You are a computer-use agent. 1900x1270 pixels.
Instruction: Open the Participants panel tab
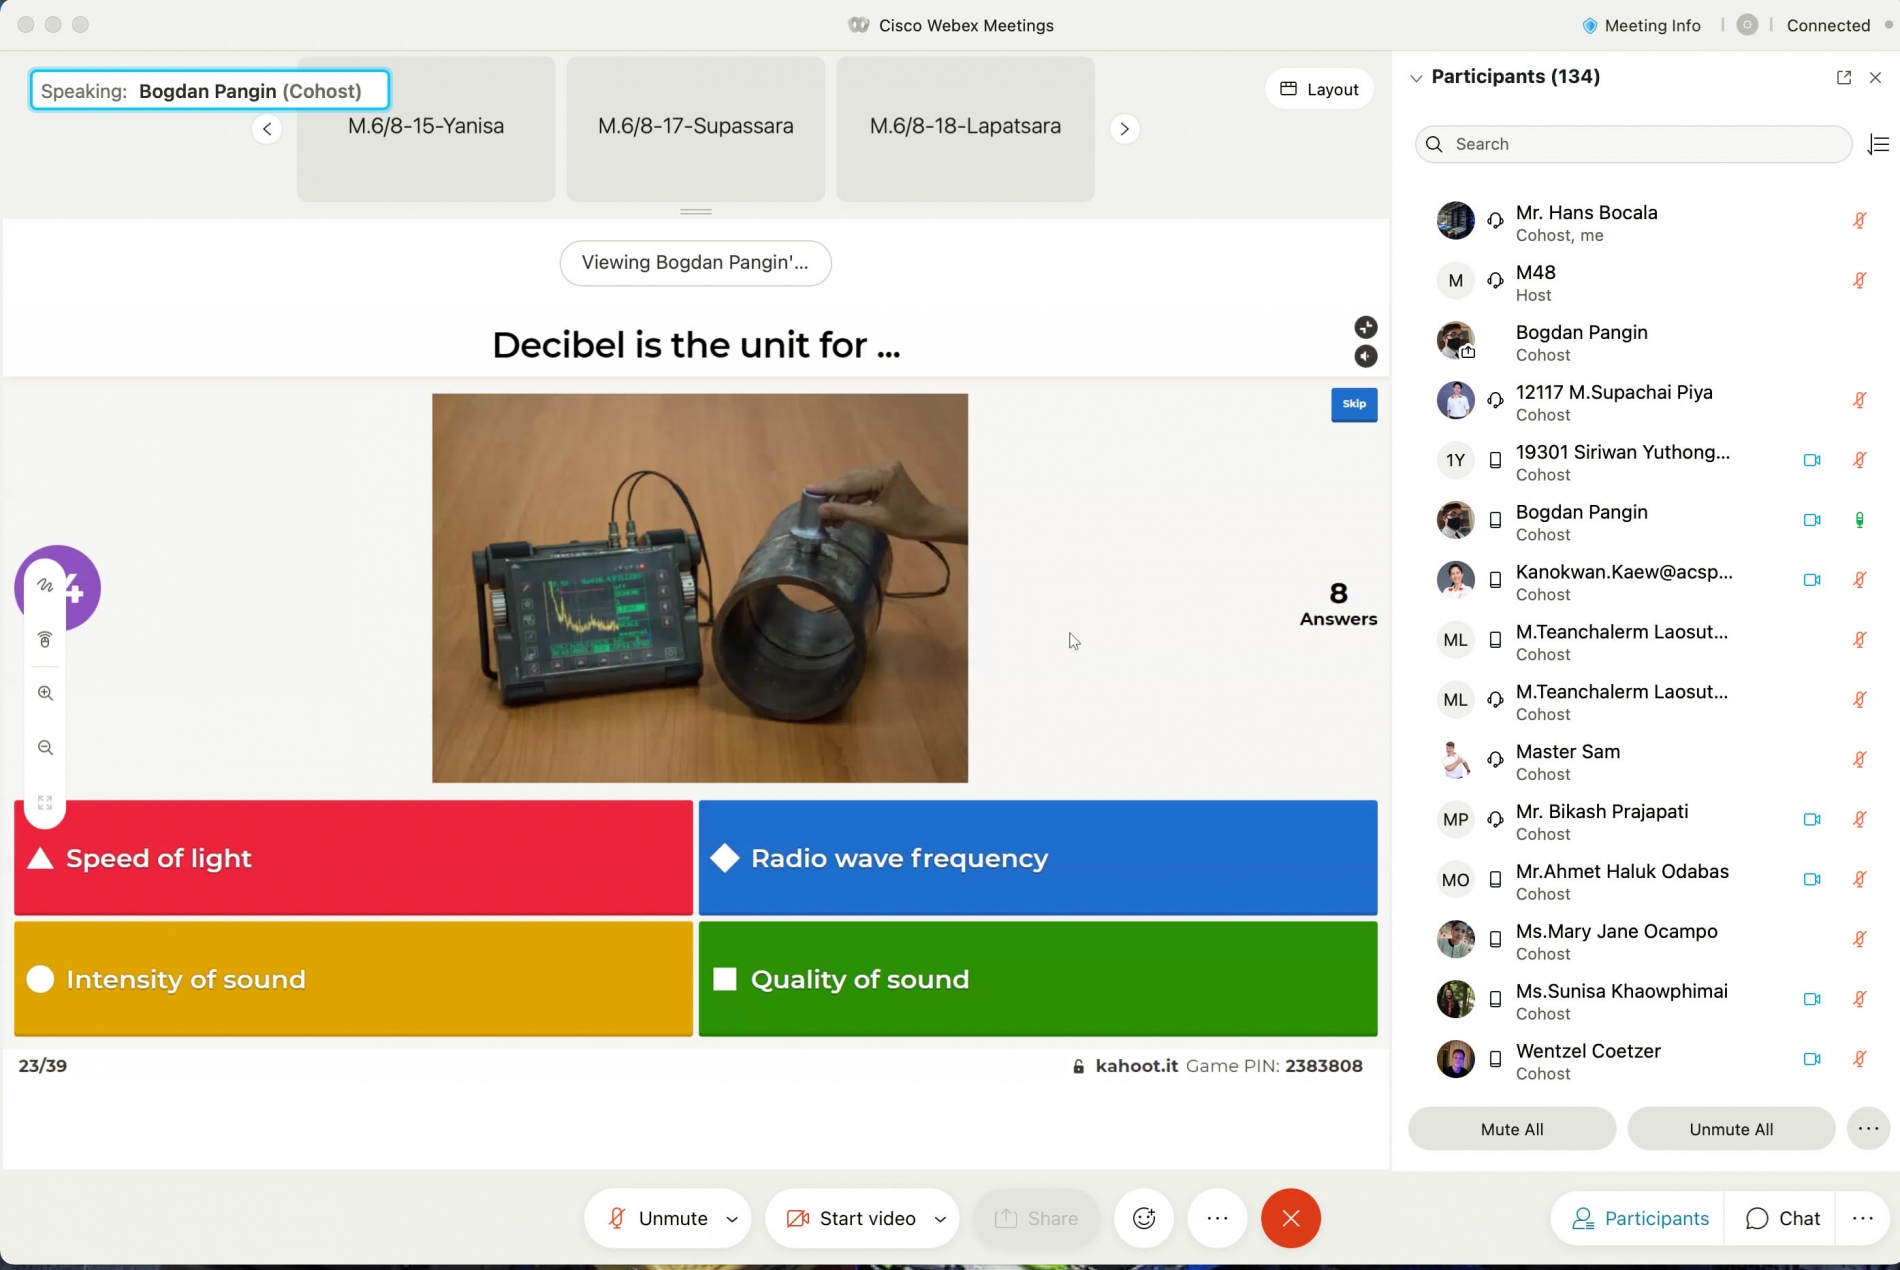pos(1639,1218)
